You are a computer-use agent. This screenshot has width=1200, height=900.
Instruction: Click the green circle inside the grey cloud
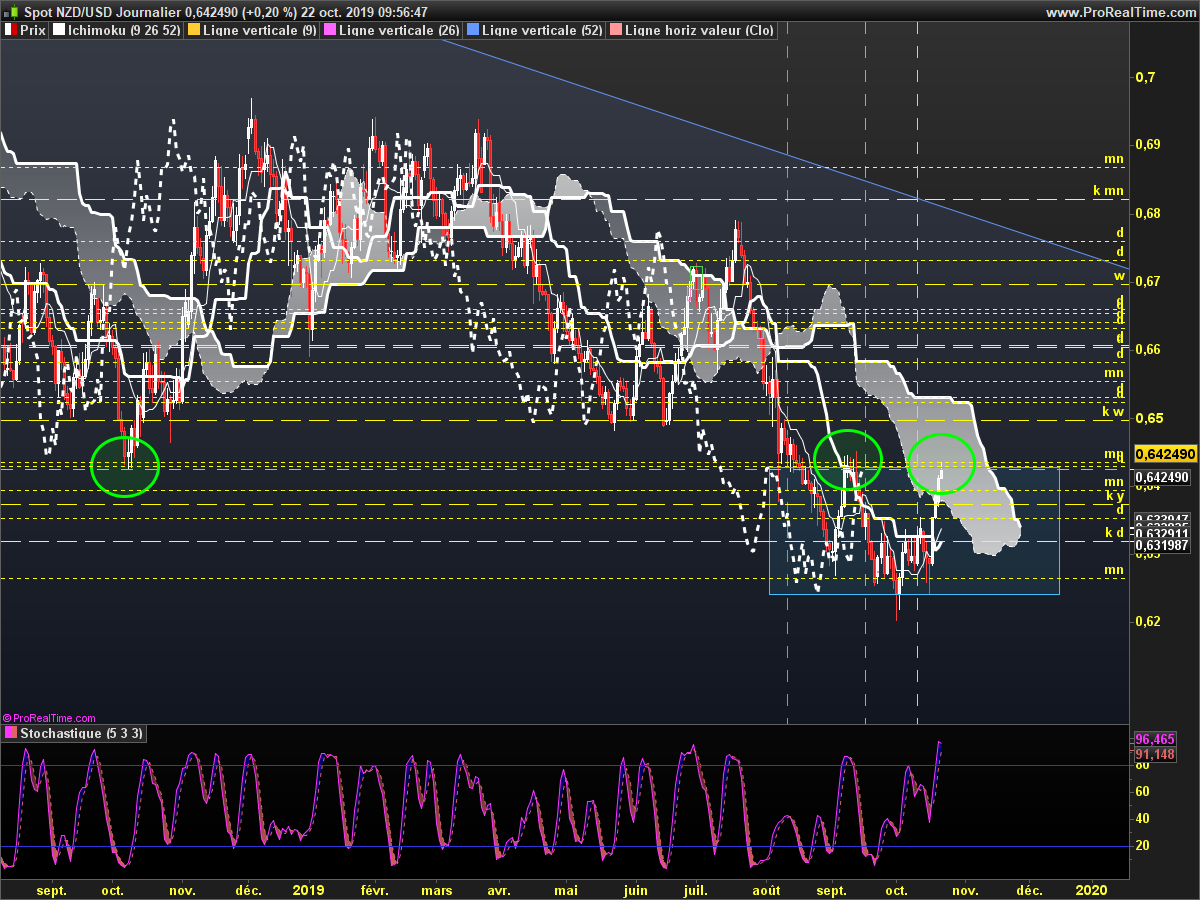point(941,463)
